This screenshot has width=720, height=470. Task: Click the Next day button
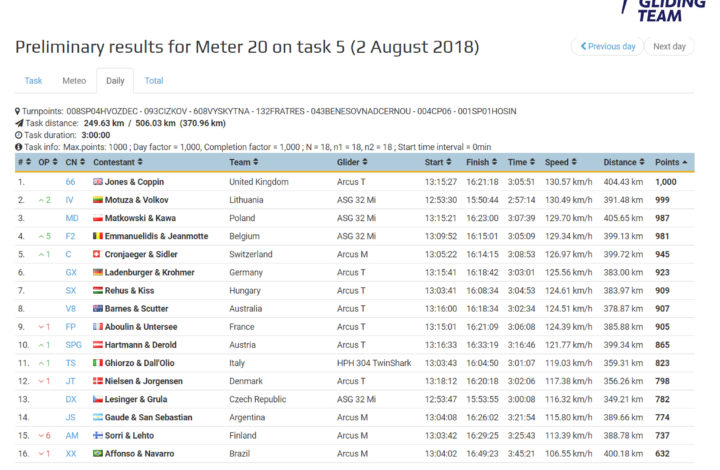point(669,46)
